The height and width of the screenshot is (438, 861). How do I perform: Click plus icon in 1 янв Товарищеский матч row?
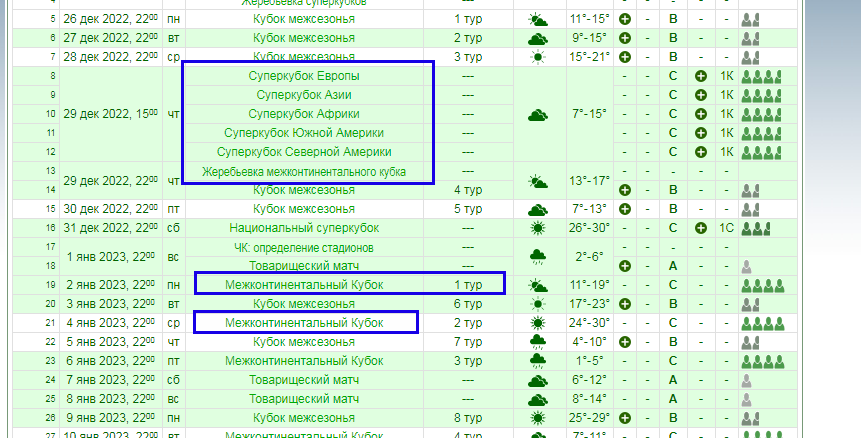[x=626, y=266]
